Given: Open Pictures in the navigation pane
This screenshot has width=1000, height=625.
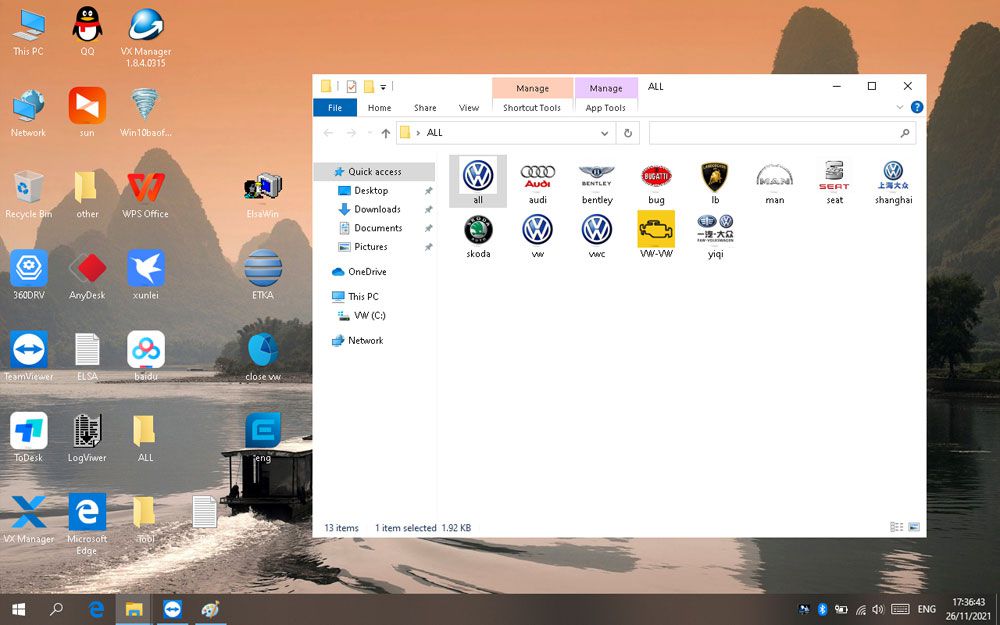Looking at the screenshot, I should tap(371, 247).
